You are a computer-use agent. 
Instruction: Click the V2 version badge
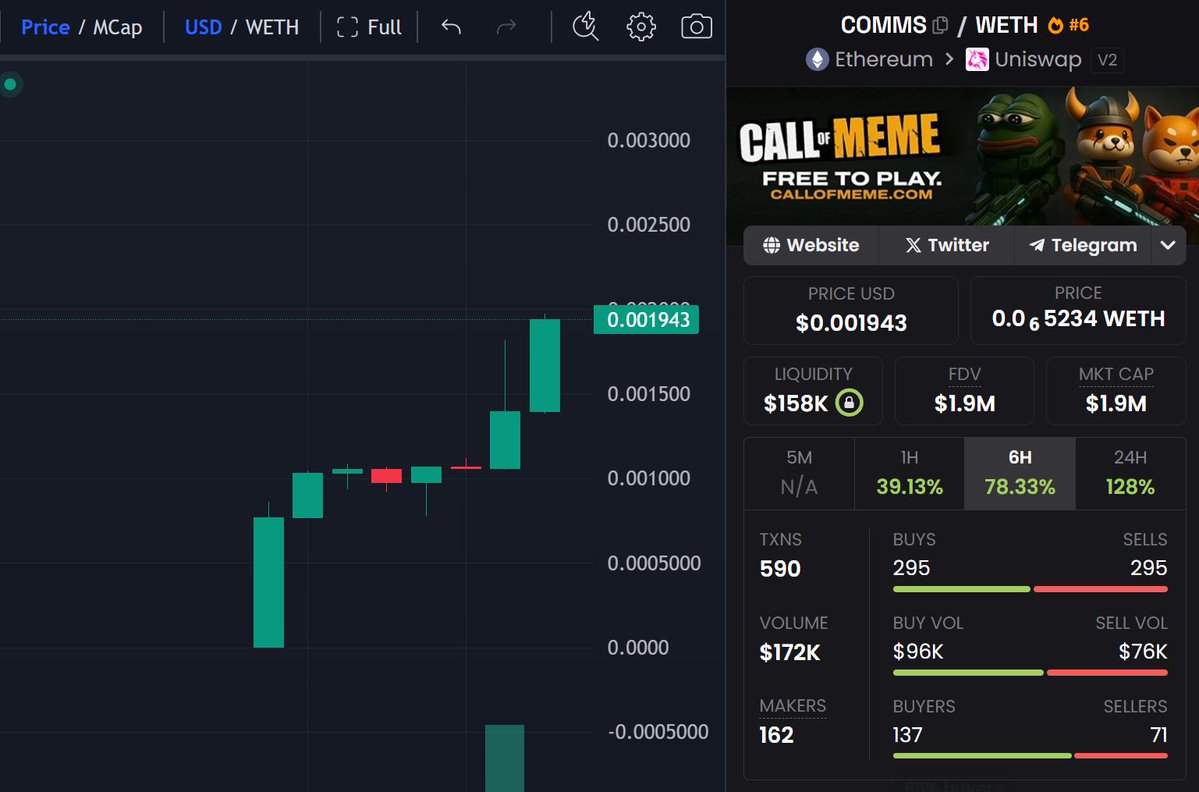(1107, 60)
